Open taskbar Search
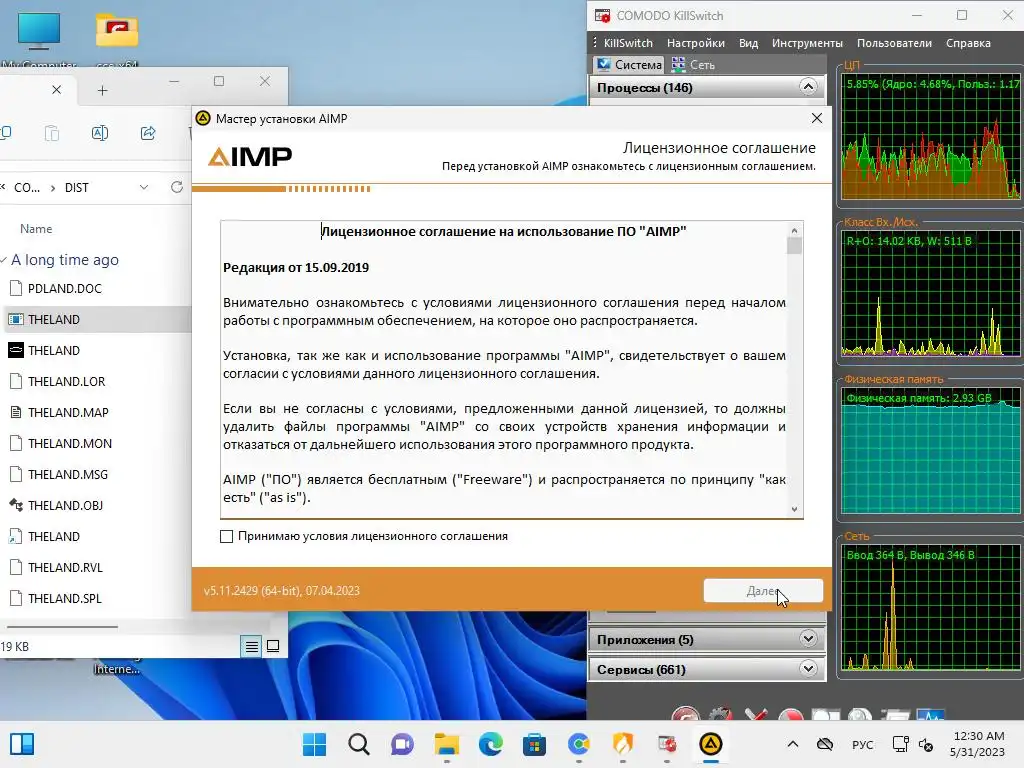The image size is (1024, 768). 359,744
